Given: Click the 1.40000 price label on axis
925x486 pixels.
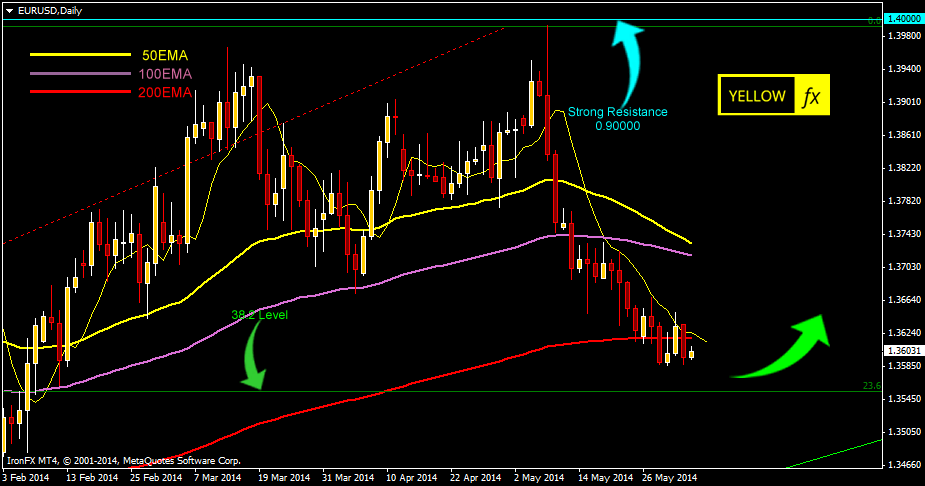Looking at the screenshot, I should 904,19.
